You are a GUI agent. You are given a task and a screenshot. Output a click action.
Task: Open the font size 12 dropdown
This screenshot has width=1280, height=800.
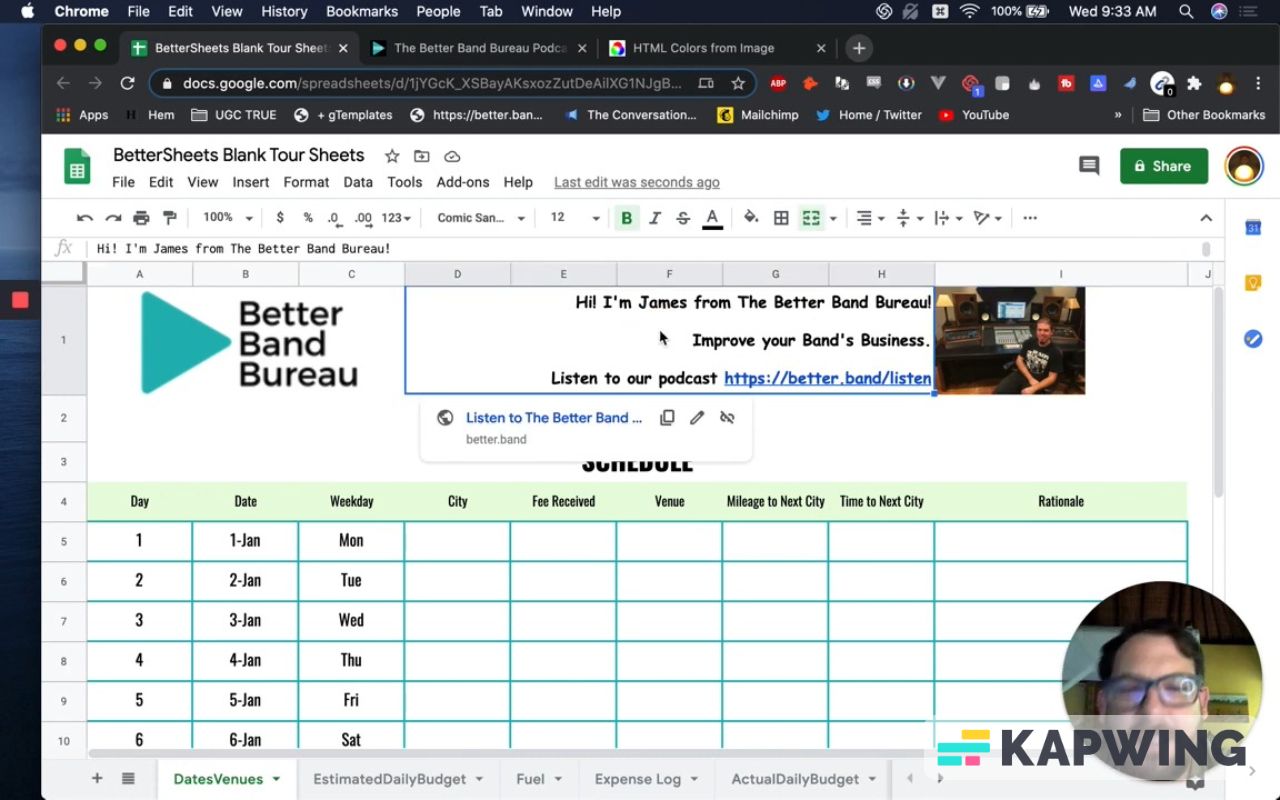pos(575,218)
